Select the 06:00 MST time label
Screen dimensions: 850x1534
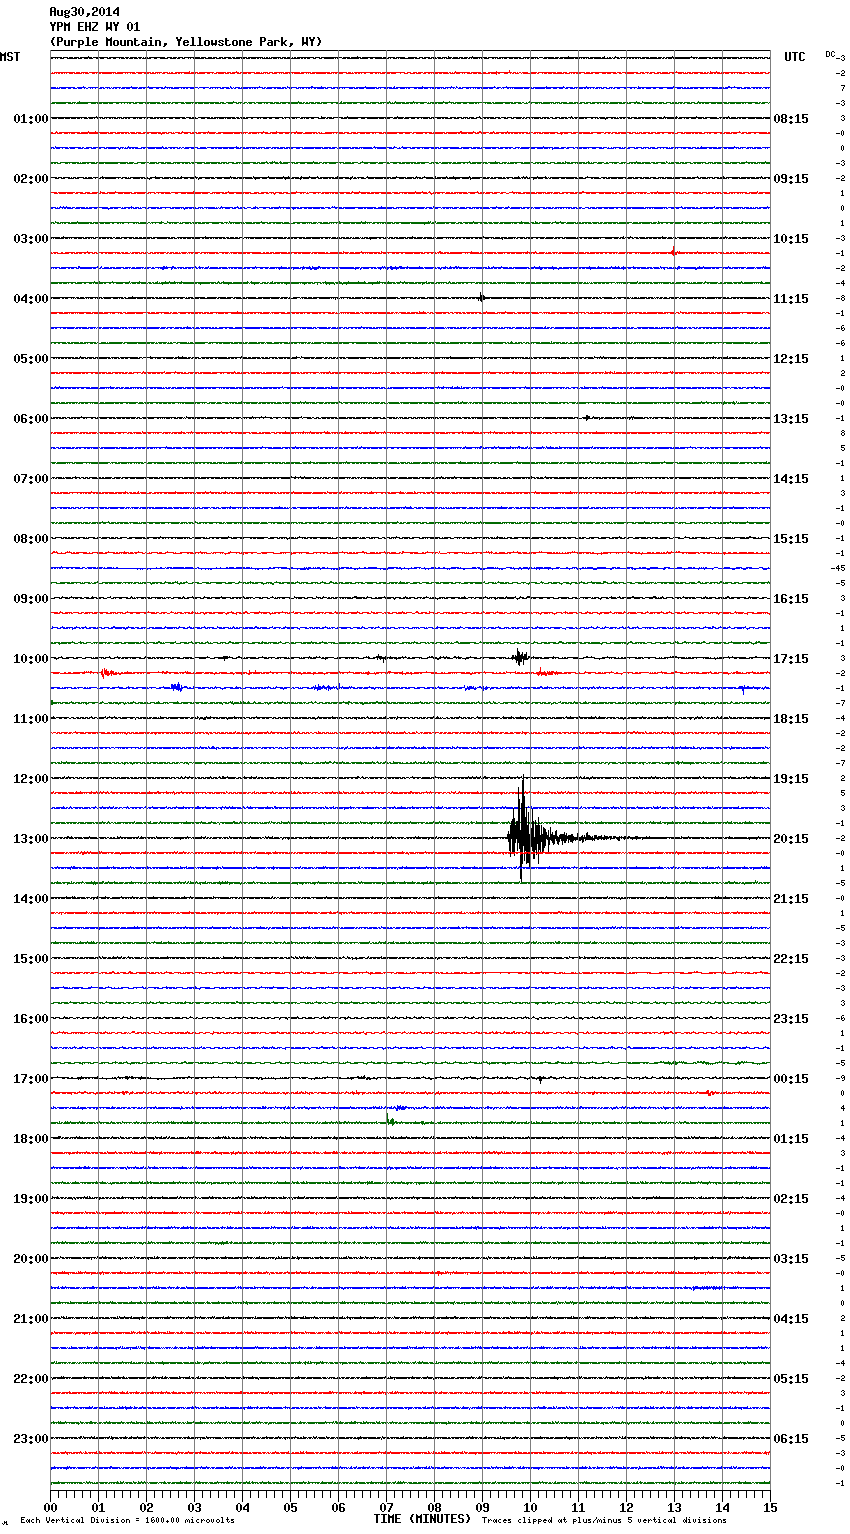pyautogui.click(x=31, y=419)
